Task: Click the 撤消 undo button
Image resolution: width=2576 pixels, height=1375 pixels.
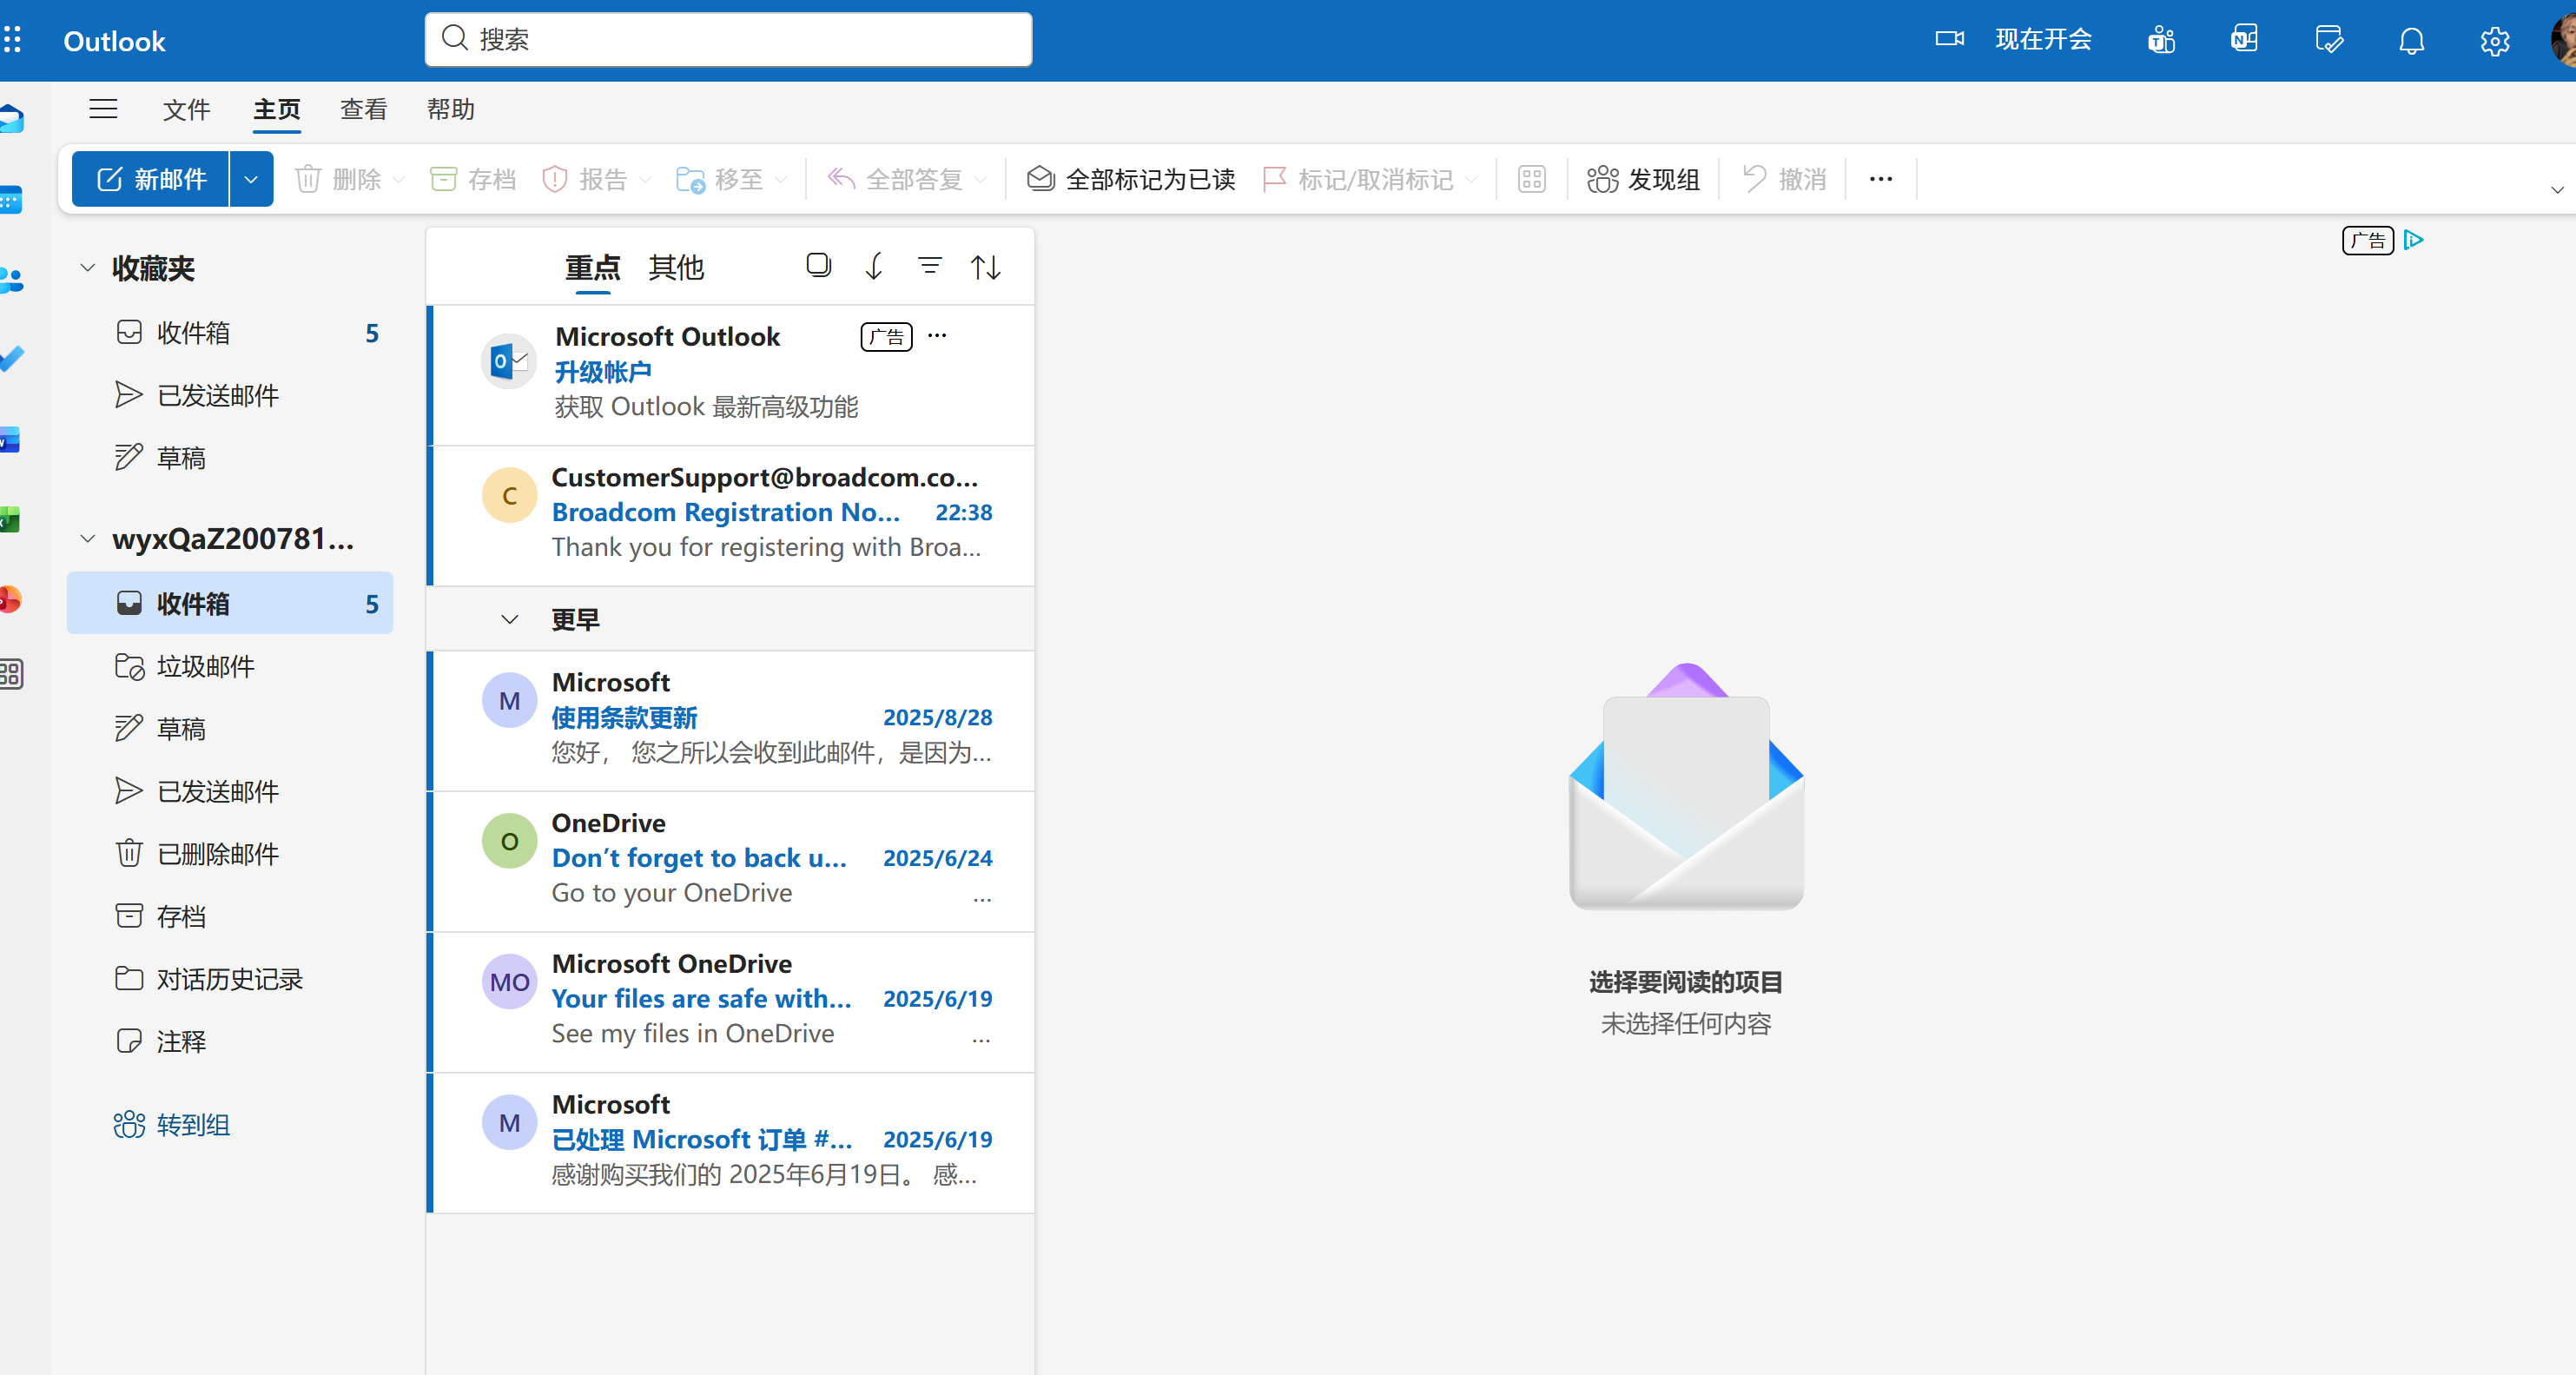Action: 1784,179
